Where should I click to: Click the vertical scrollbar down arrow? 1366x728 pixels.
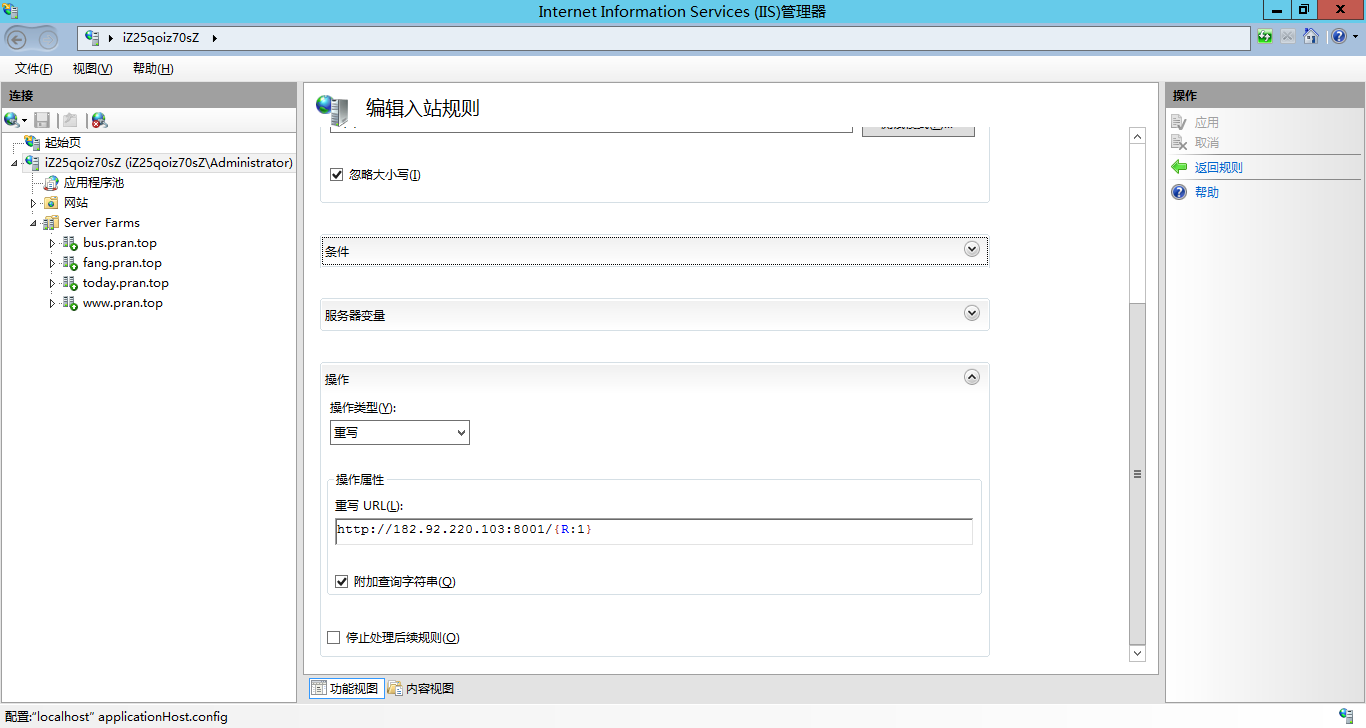pyautogui.click(x=1137, y=653)
